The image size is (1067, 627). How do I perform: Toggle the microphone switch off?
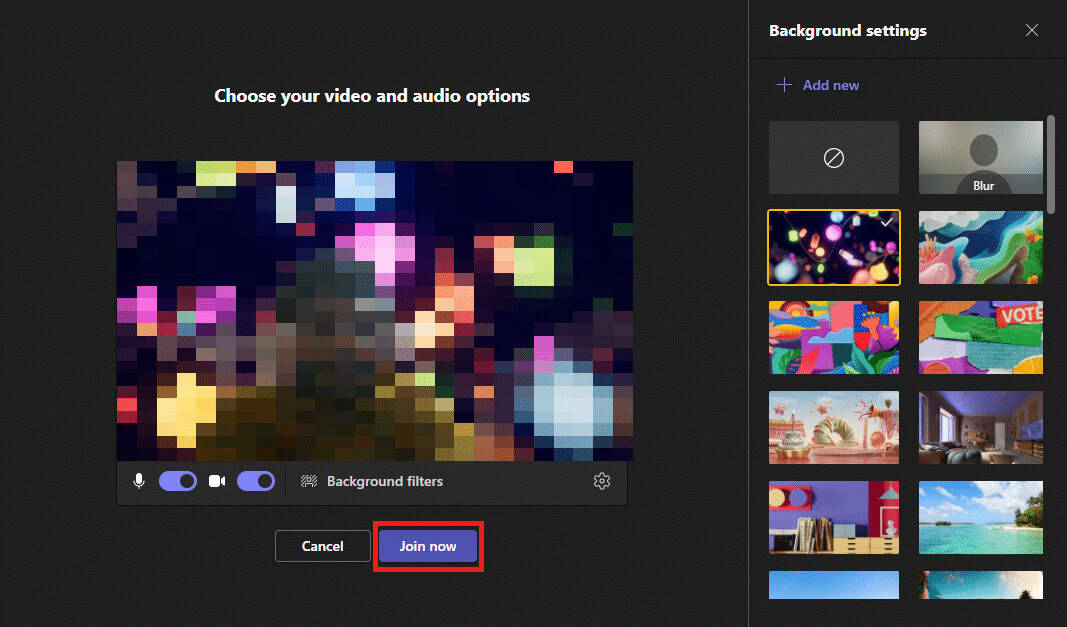pos(178,481)
